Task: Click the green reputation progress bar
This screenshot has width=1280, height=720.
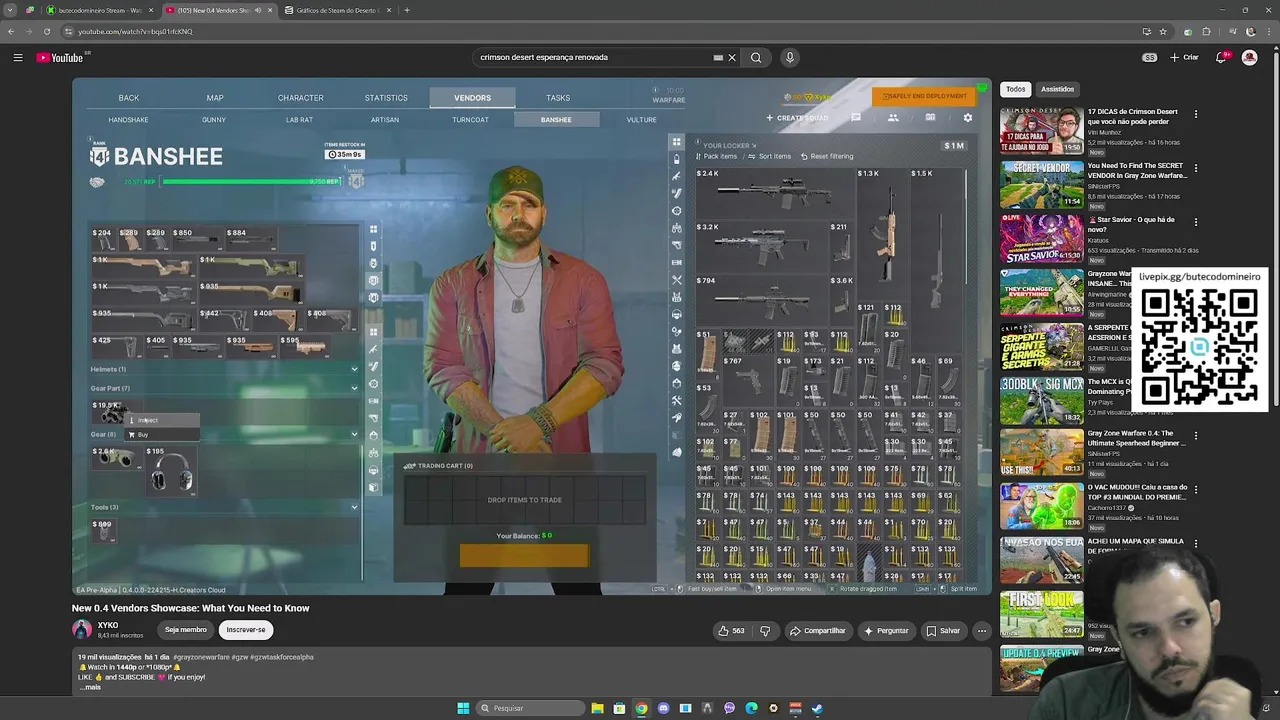Action: pos(251,182)
